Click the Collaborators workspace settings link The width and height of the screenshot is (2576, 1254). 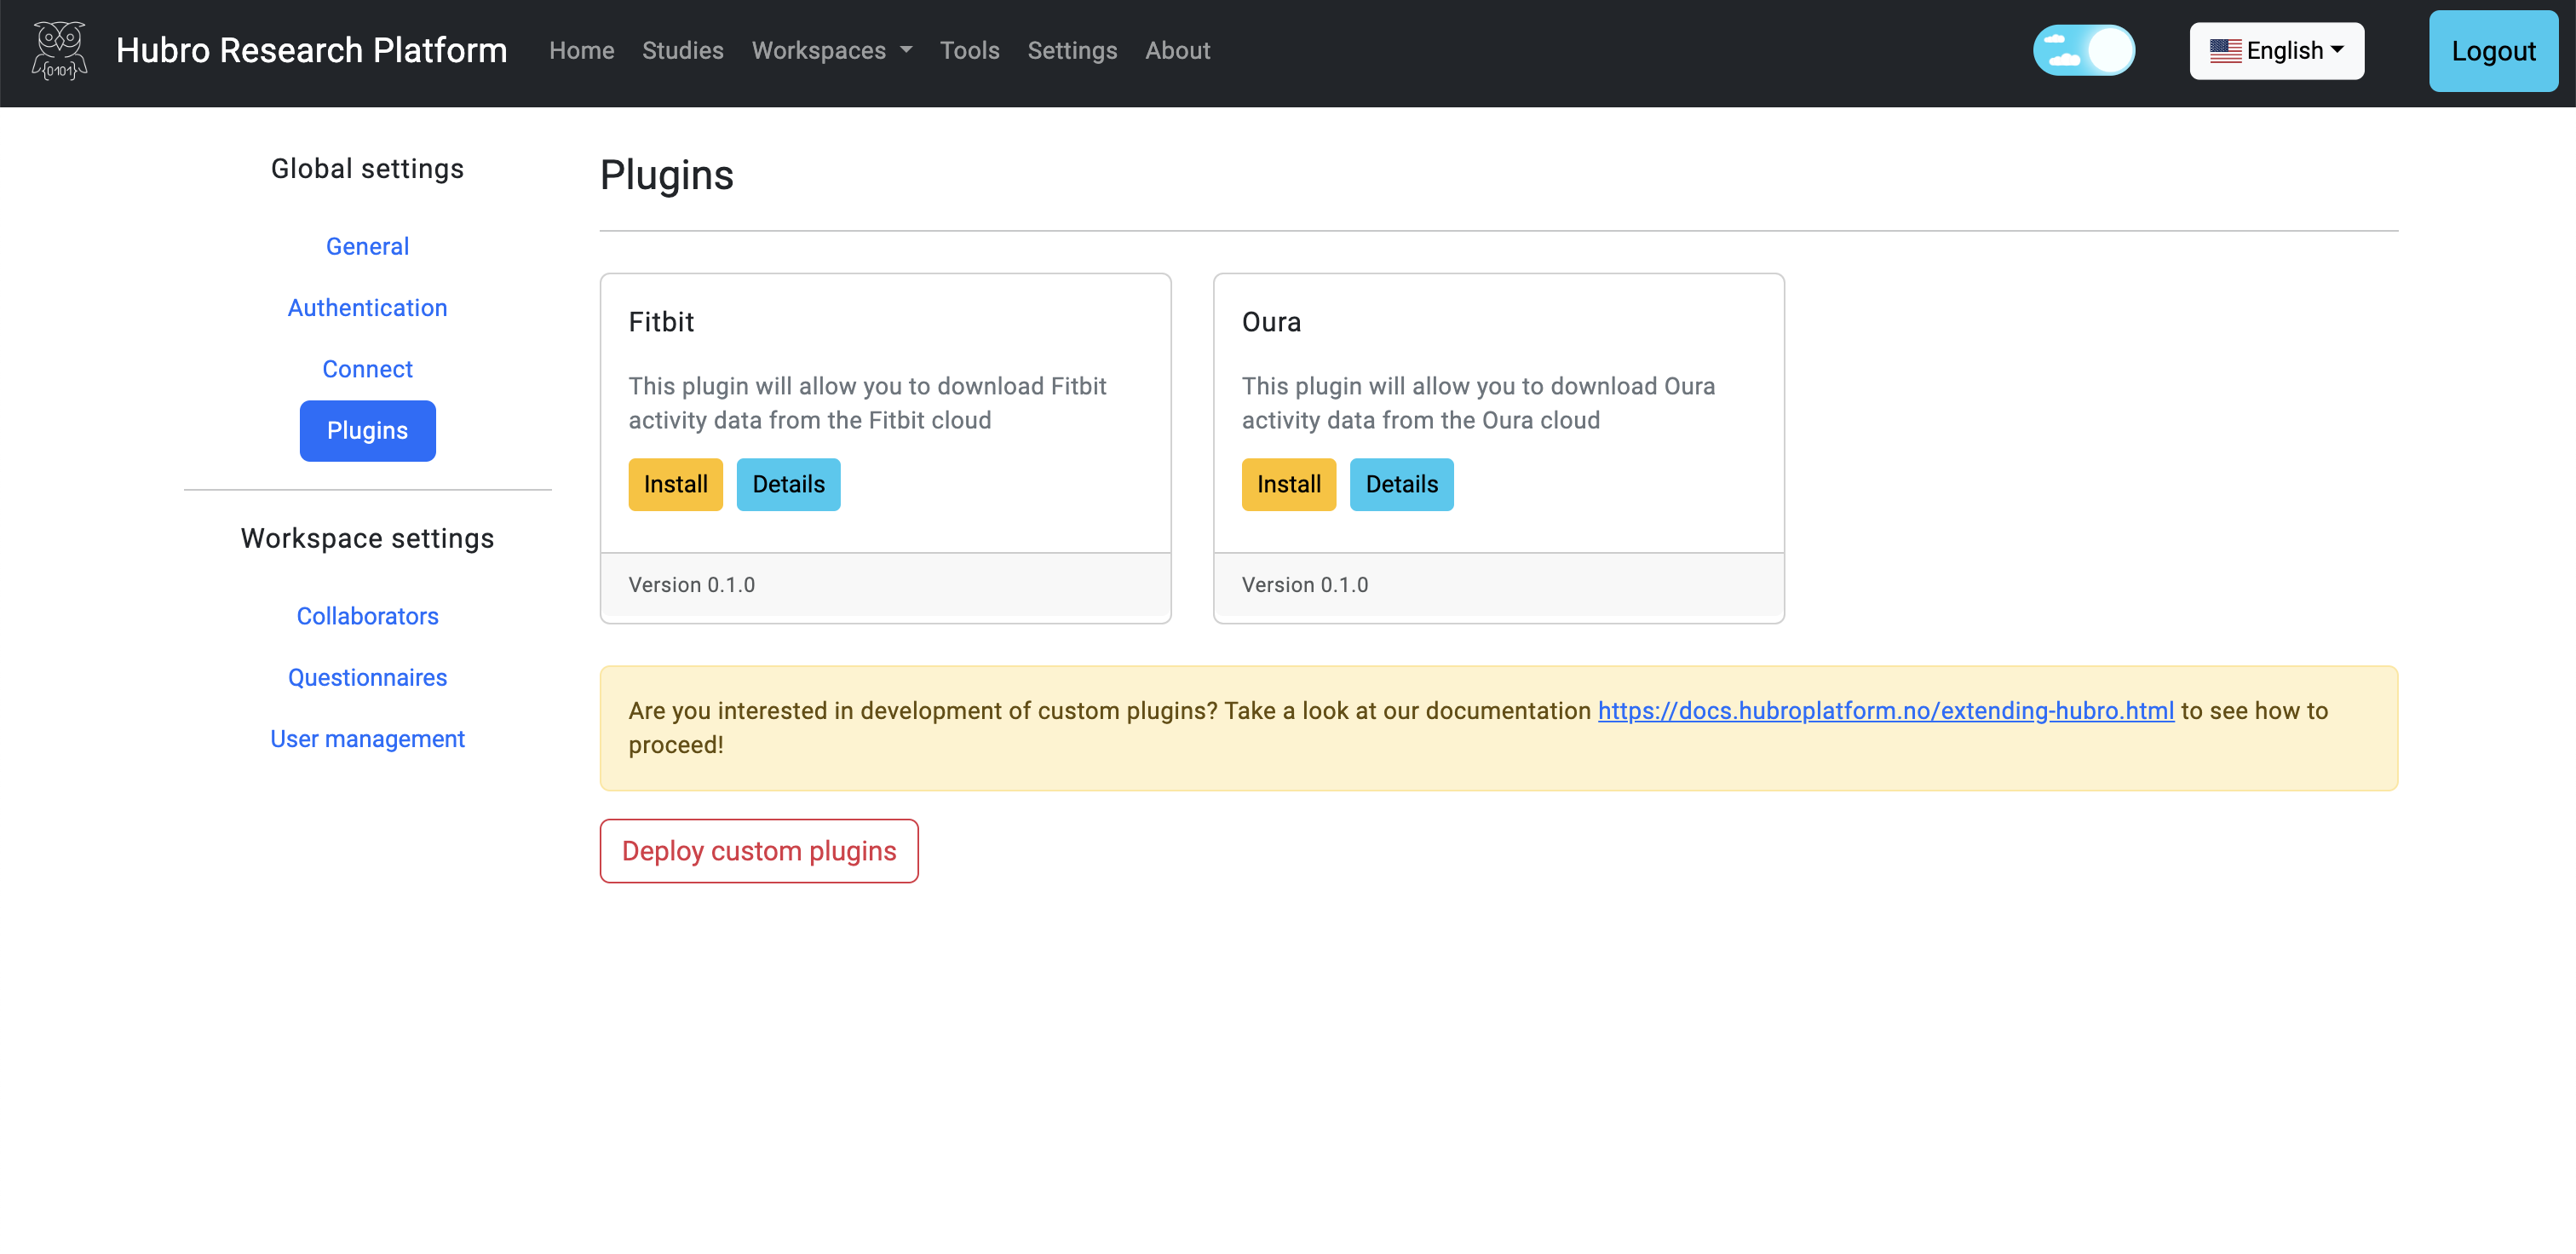point(366,616)
